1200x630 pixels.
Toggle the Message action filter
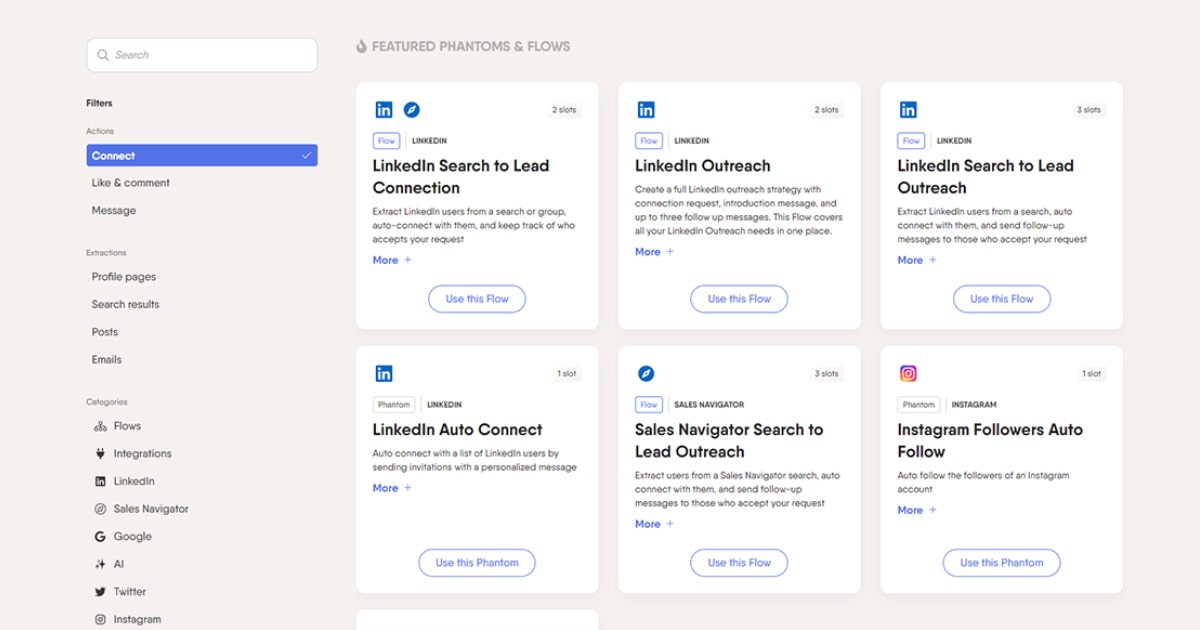click(x=114, y=211)
